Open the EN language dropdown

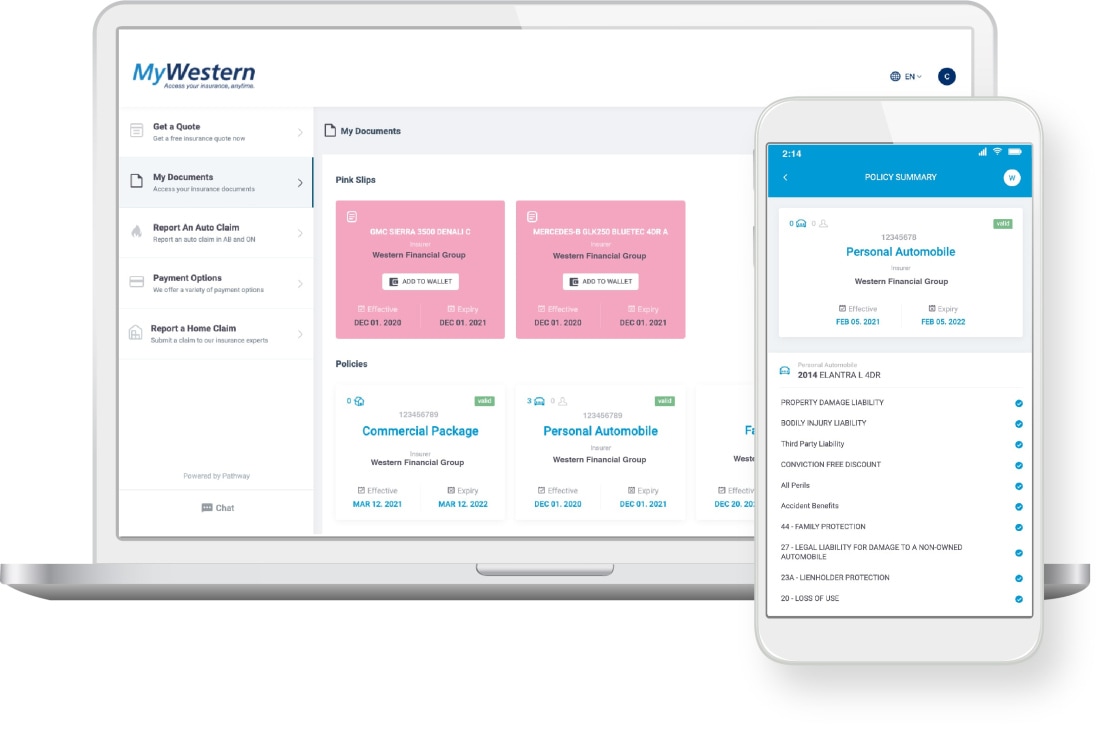[x=913, y=76]
